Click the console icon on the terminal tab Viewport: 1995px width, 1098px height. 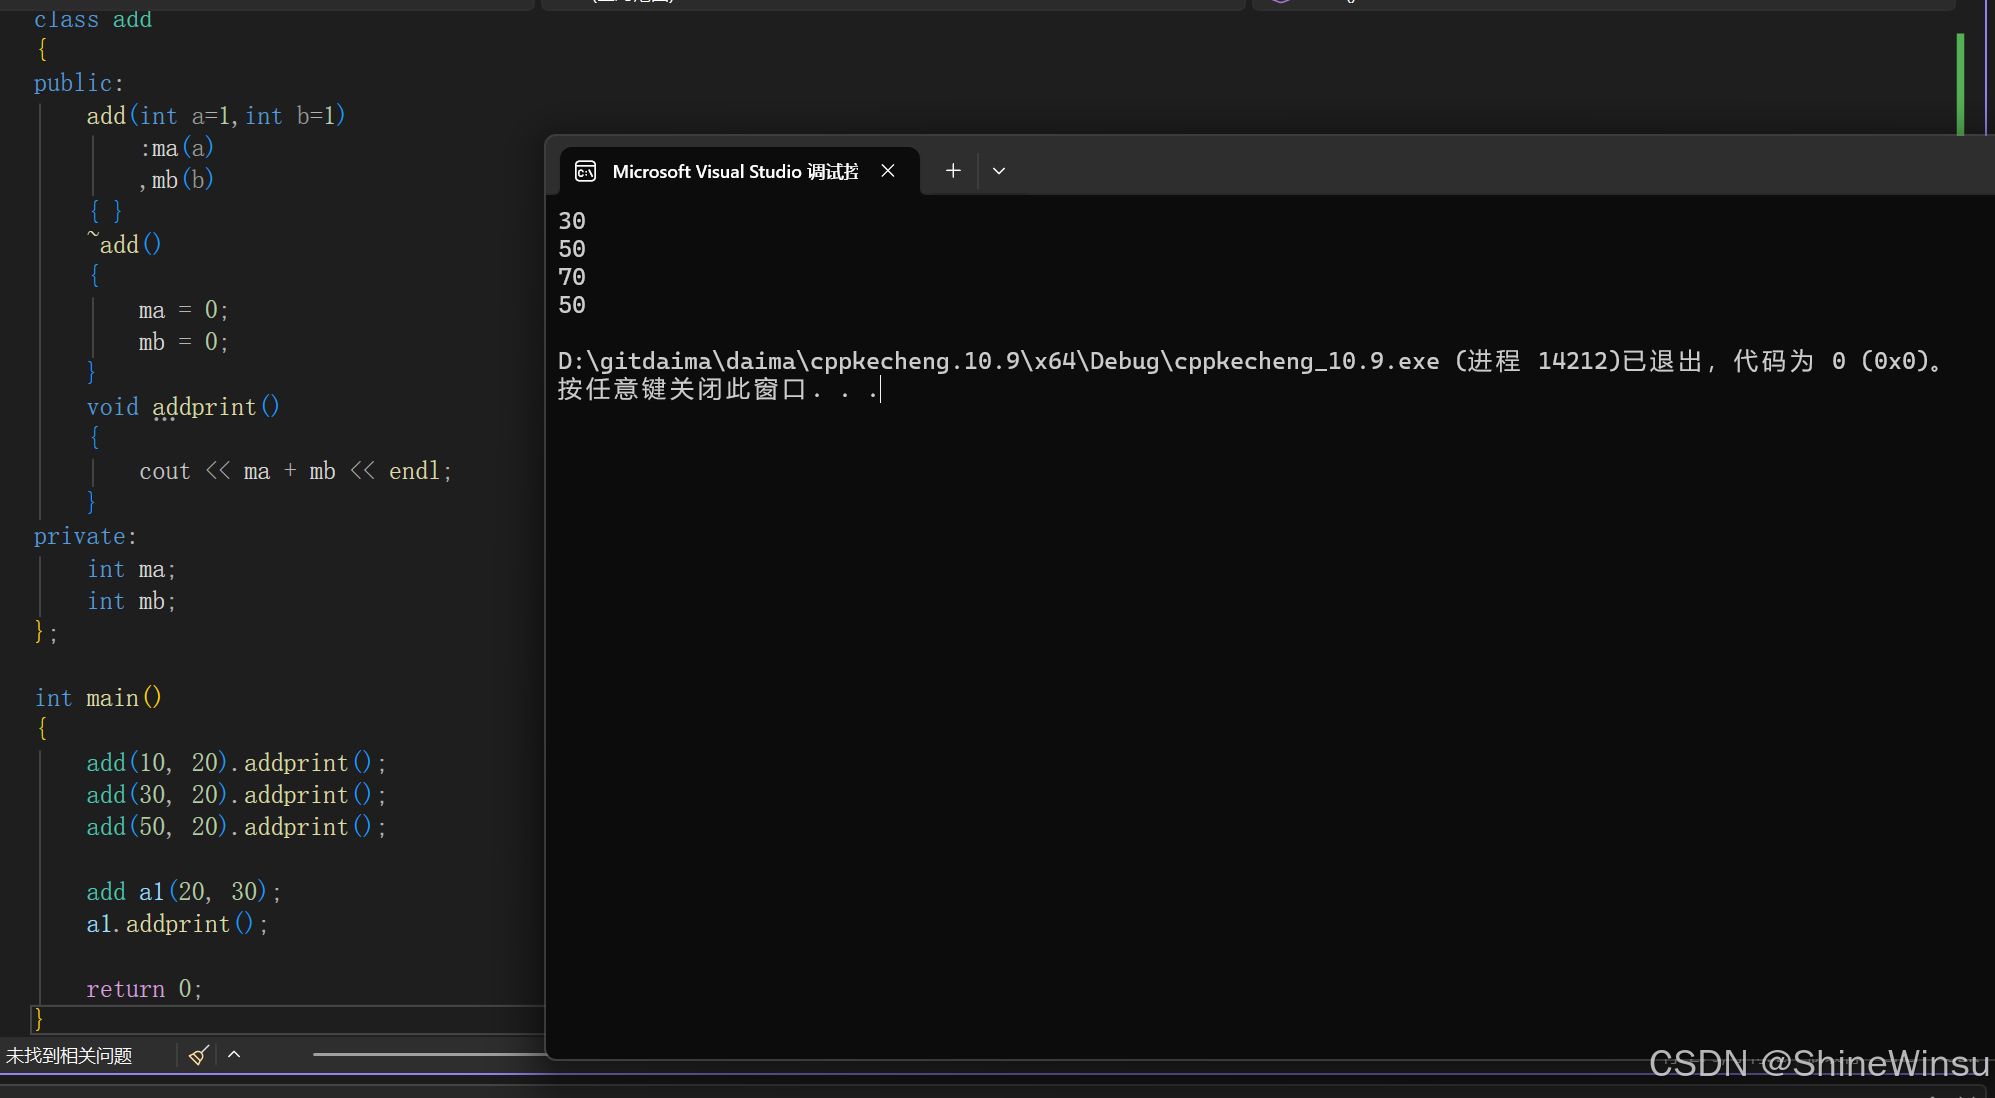click(x=586, y=171)
